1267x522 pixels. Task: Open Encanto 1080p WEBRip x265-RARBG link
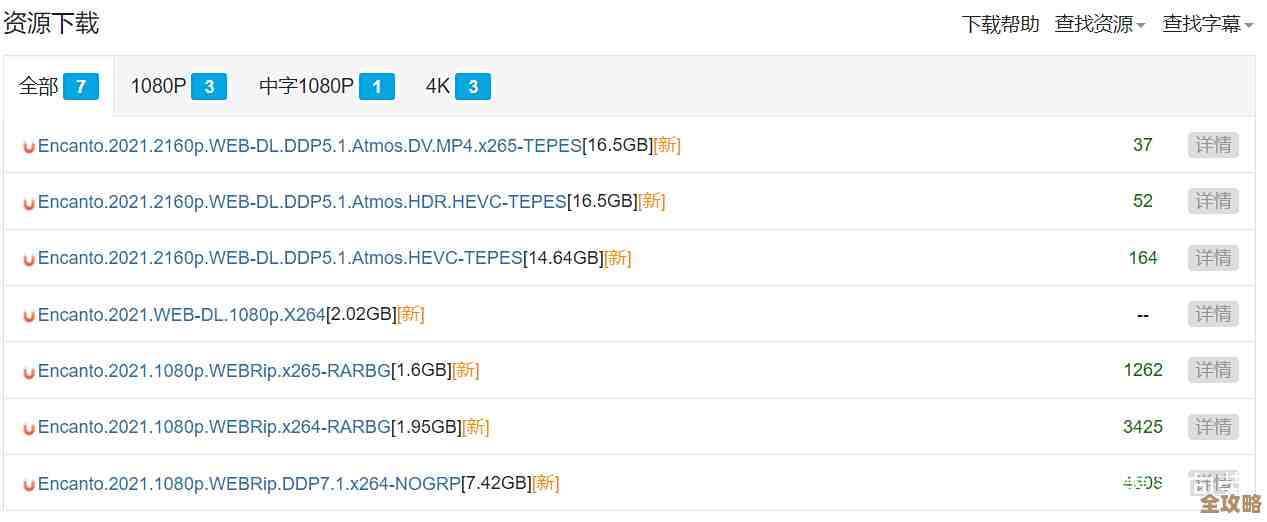click(x=214, y=371)
